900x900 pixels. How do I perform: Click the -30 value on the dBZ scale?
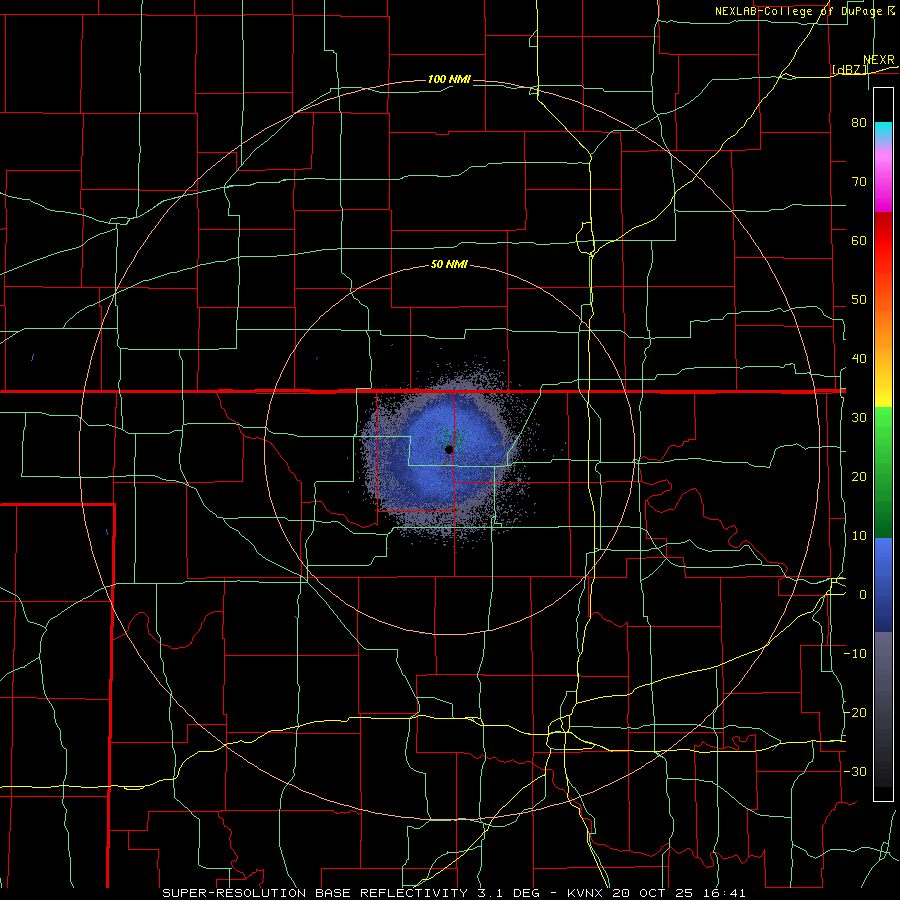coord(855,772)
